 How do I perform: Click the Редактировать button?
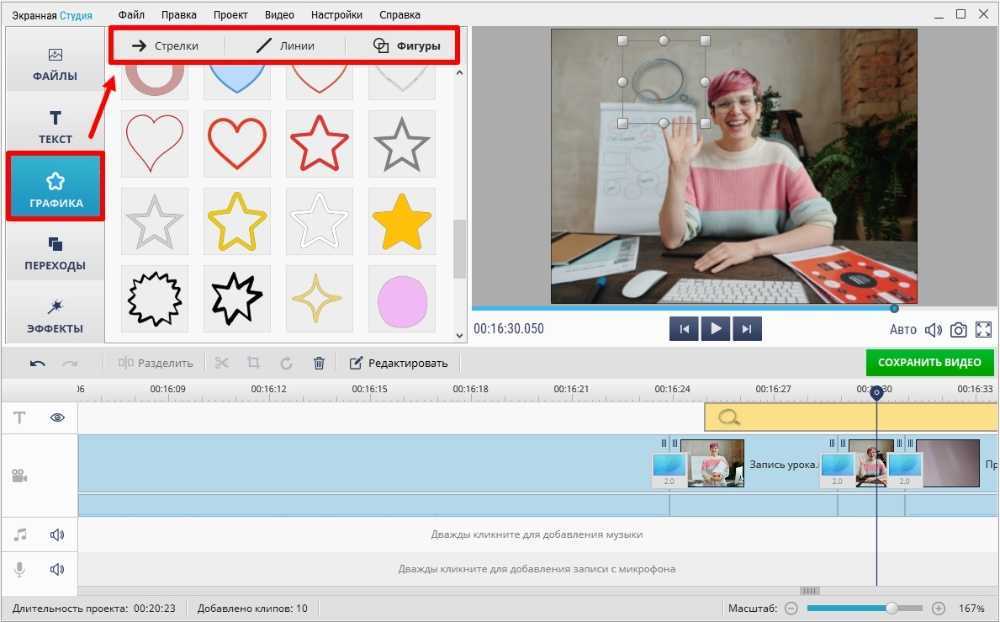pyautogui.click(x=398, y=363)
